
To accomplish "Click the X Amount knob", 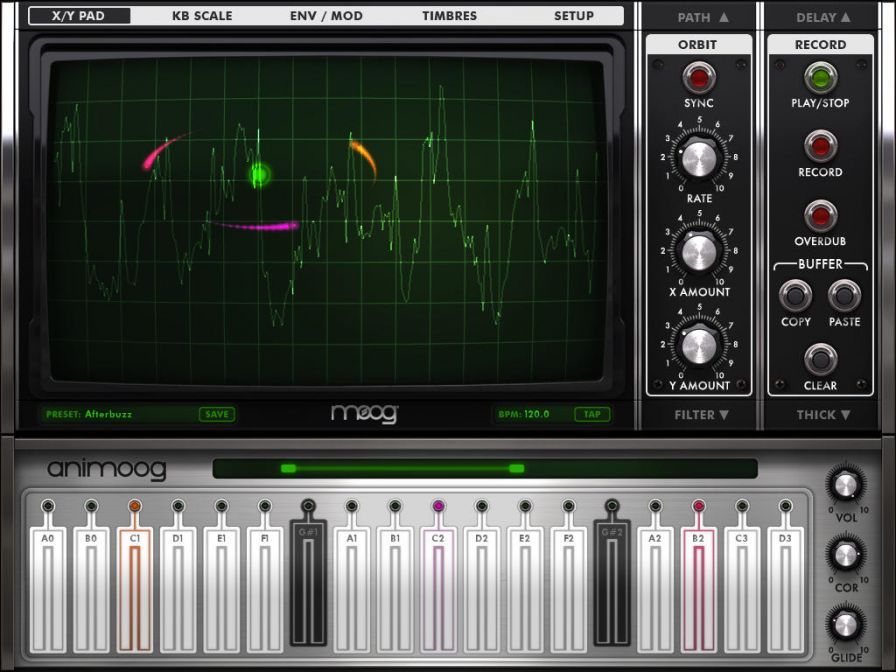I will (x=699, y=250).
